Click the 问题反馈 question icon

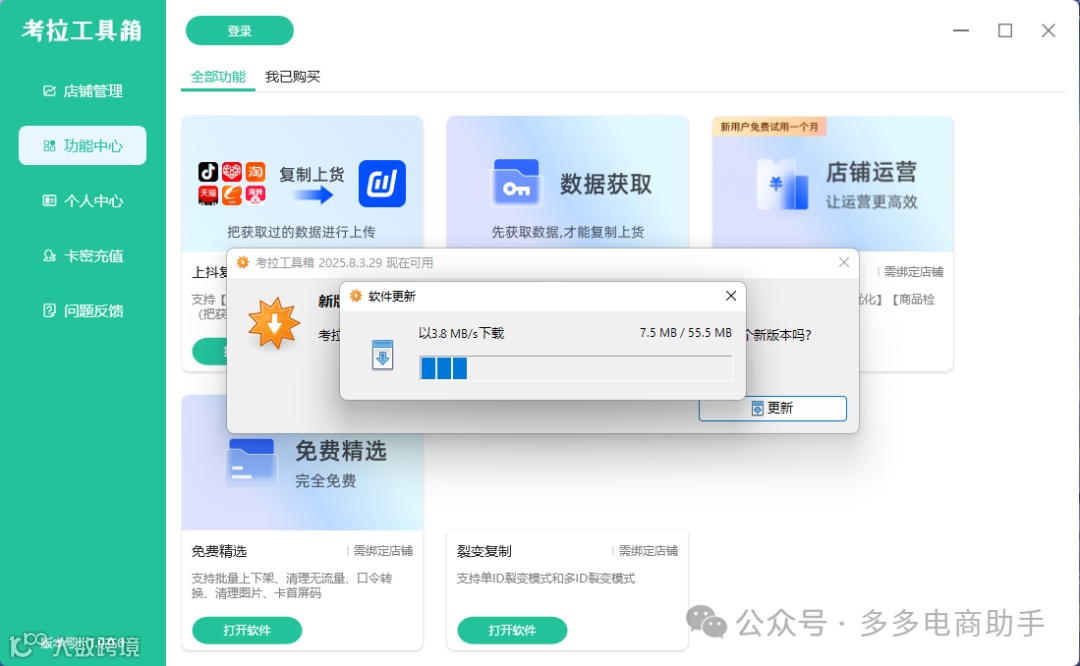[49, 311]
